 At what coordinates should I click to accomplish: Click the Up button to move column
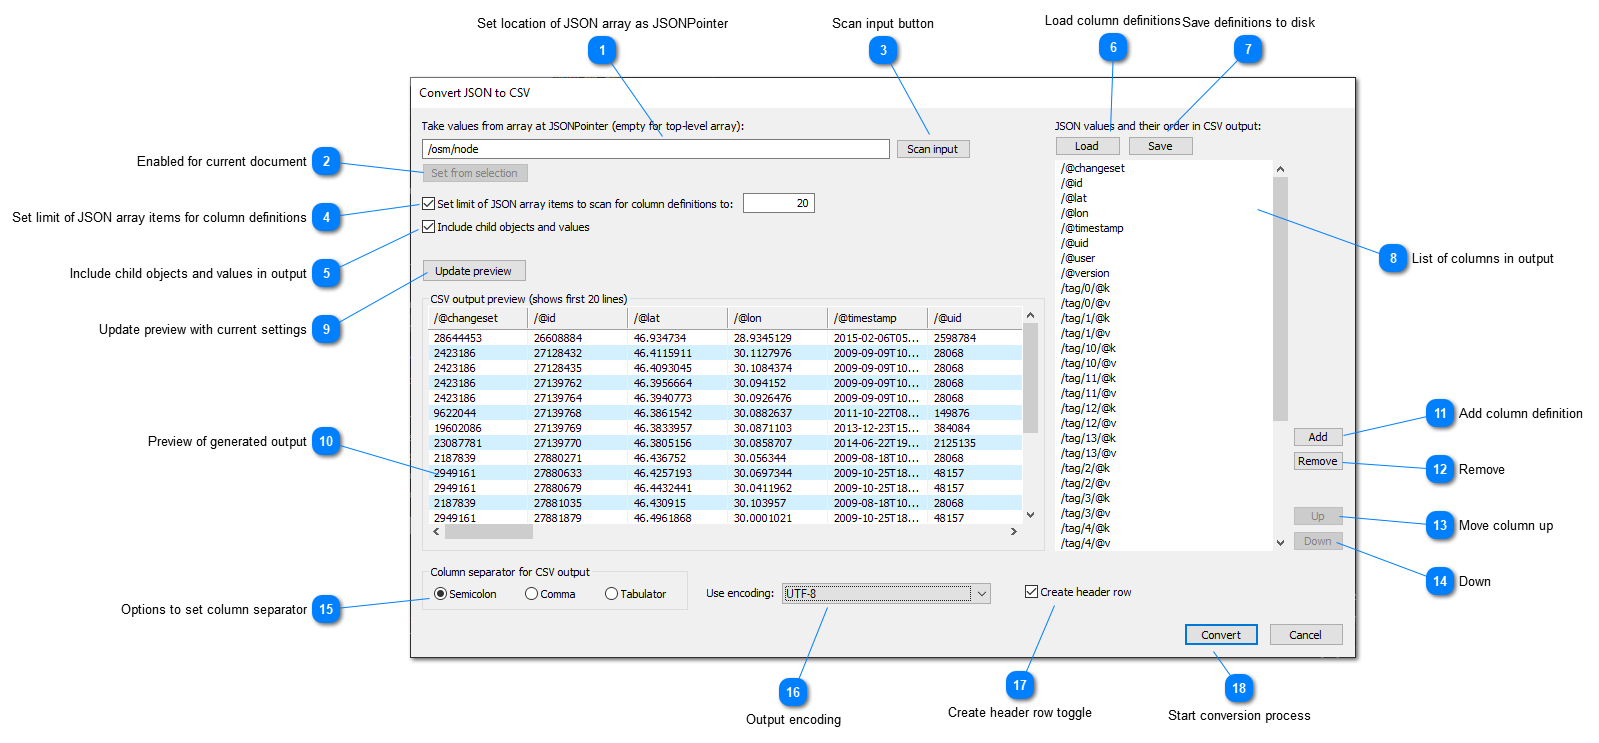click(x=1318, y=516)
